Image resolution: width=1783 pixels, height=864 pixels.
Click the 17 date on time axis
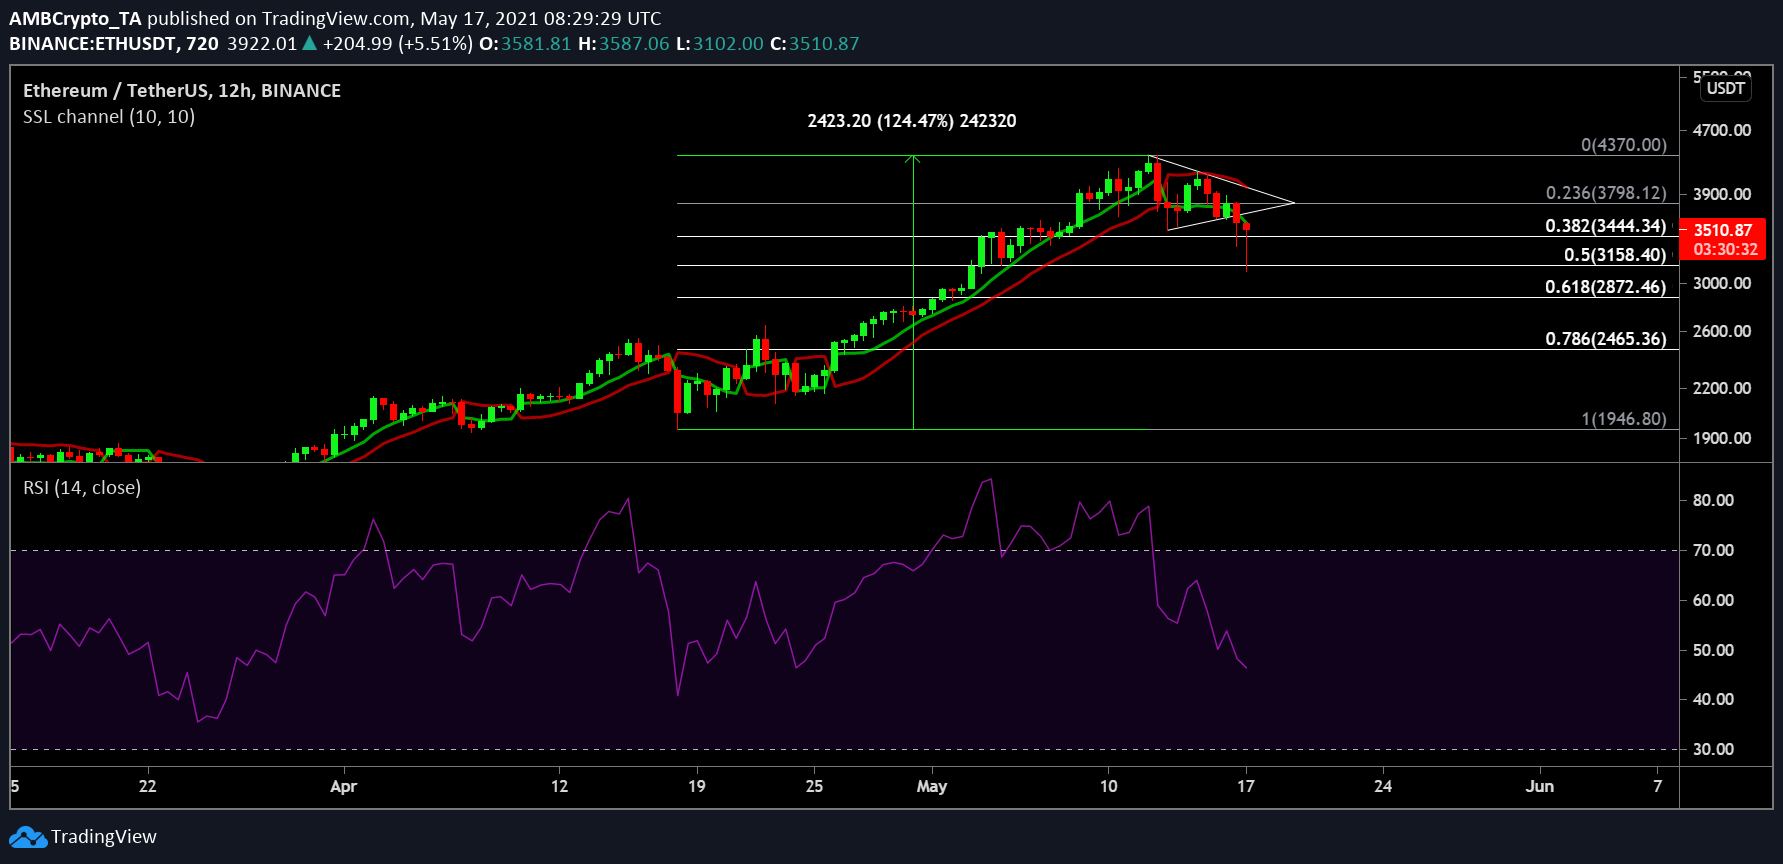pyautogui.click(x=1246, y=786)
